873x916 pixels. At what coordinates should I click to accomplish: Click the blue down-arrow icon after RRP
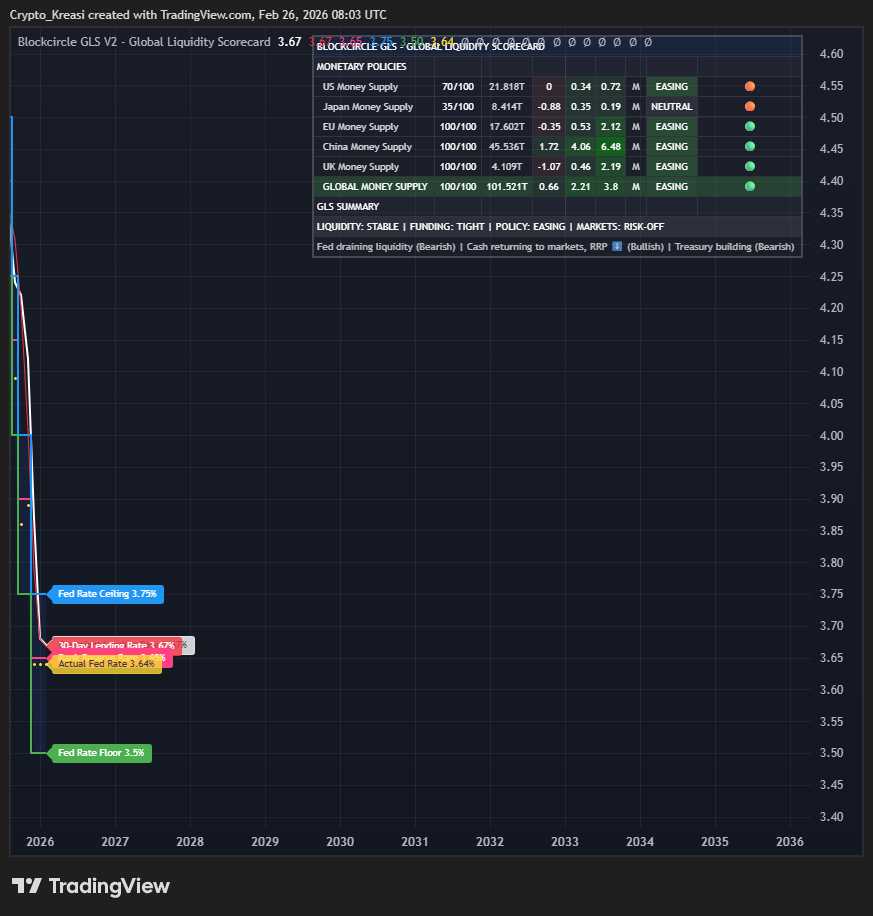coord(617,247)
